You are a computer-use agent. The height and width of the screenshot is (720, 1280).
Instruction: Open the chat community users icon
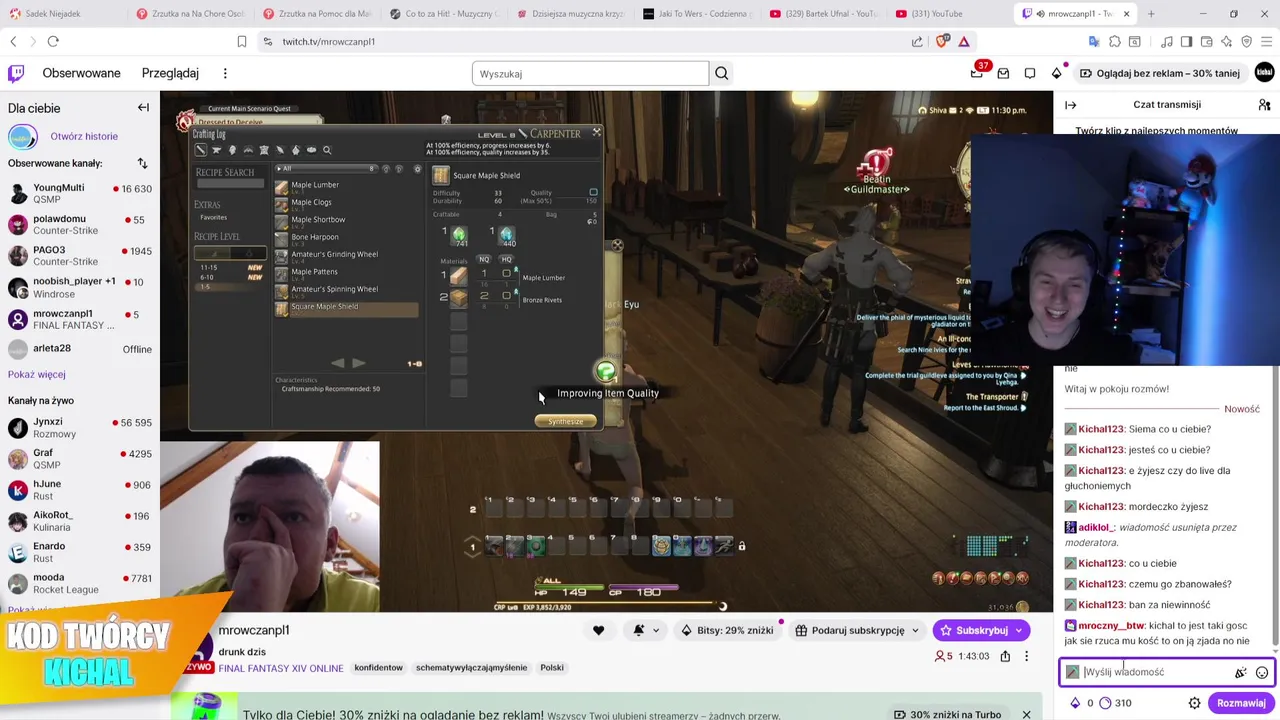coord(1265,105)
